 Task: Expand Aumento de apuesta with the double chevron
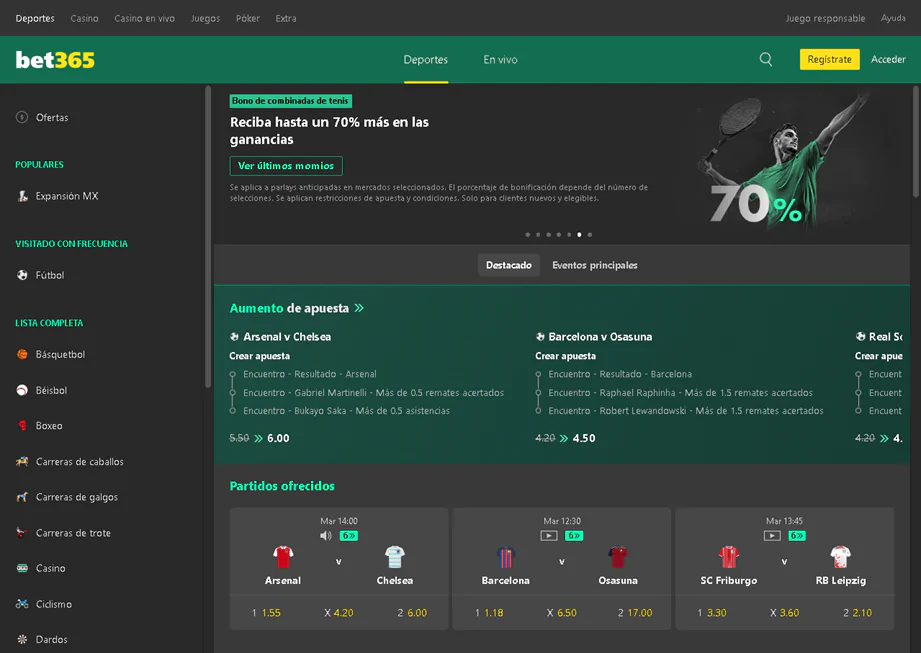point(359,309)
